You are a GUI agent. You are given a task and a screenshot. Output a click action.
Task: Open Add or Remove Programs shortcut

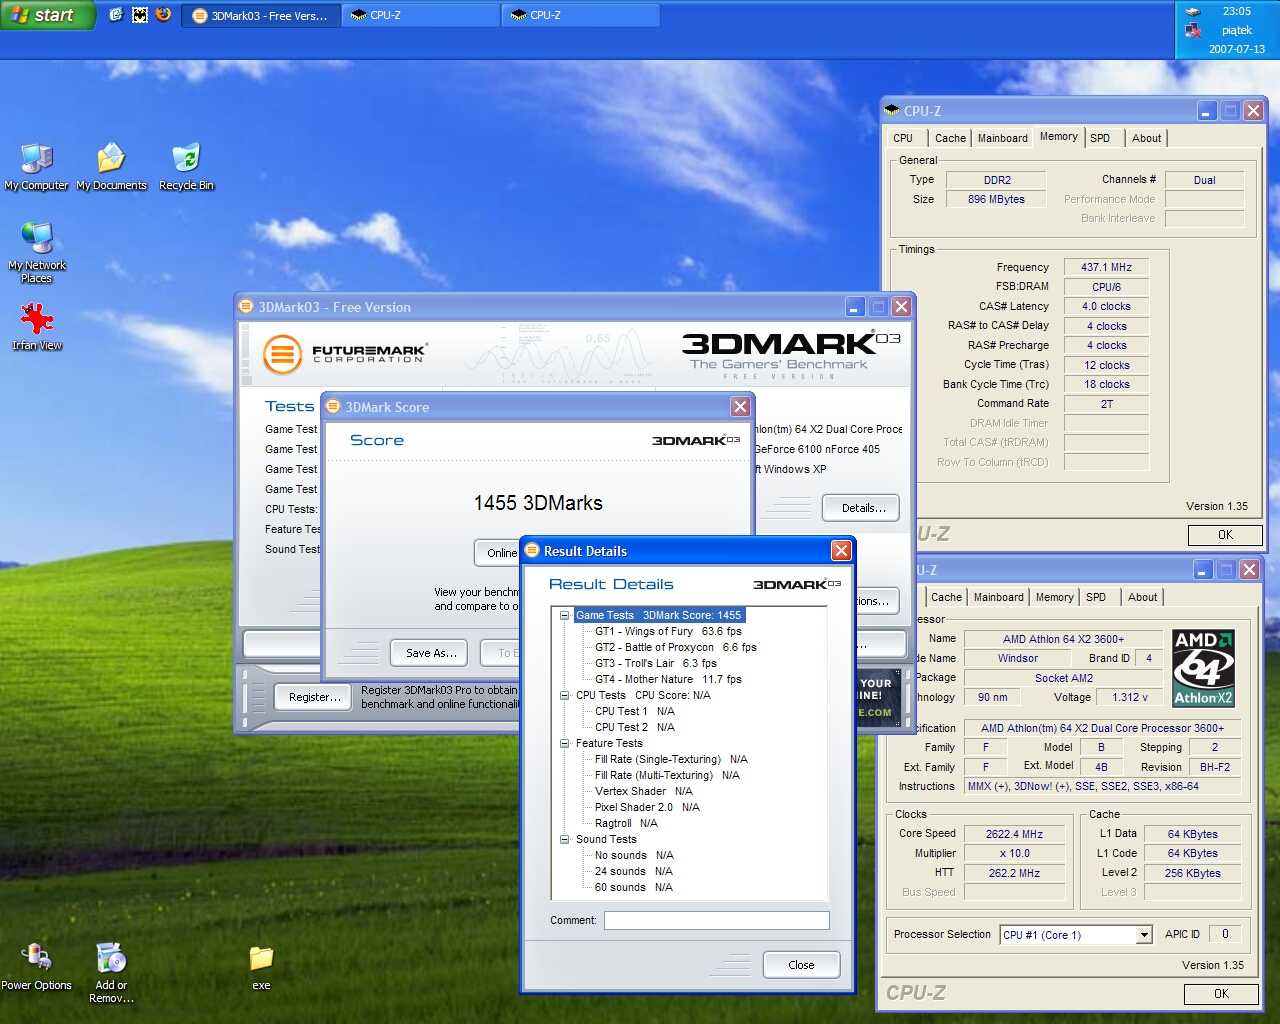coord(111,972)
